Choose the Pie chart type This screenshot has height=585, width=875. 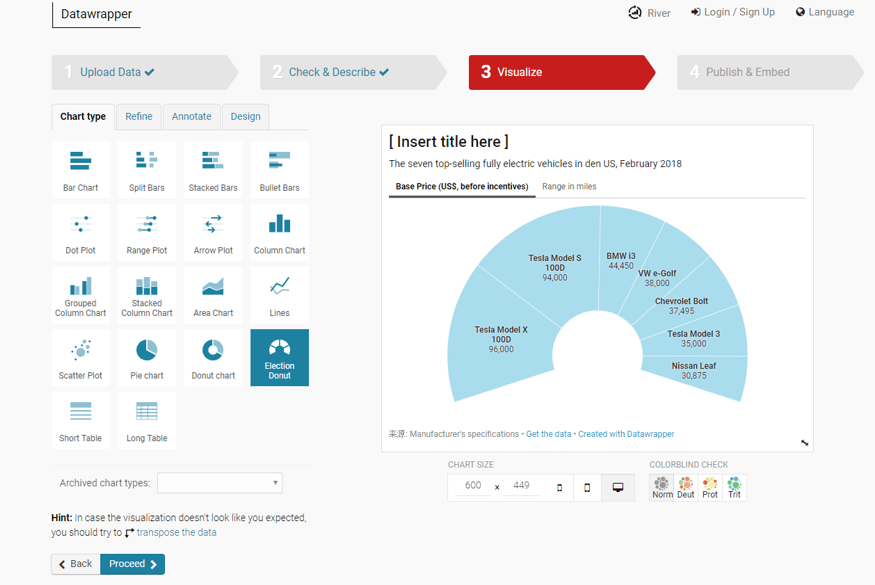pos(147,357)
